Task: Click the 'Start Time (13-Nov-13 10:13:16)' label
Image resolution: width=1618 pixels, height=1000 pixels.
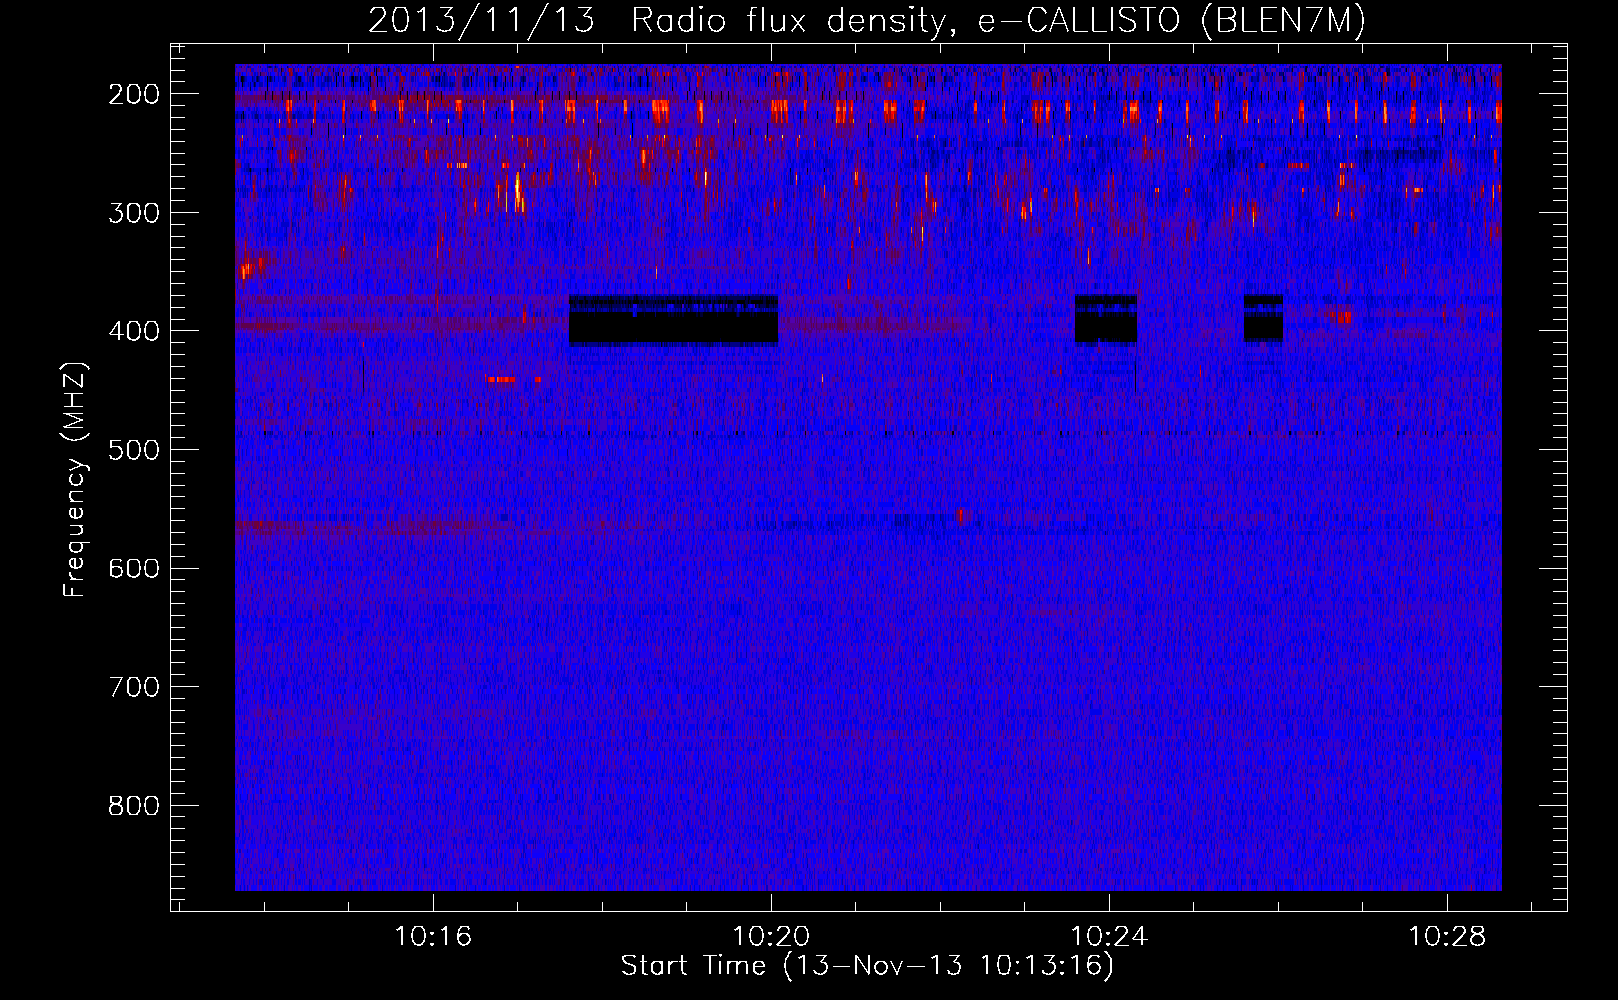Action: [x=867, y=966]
